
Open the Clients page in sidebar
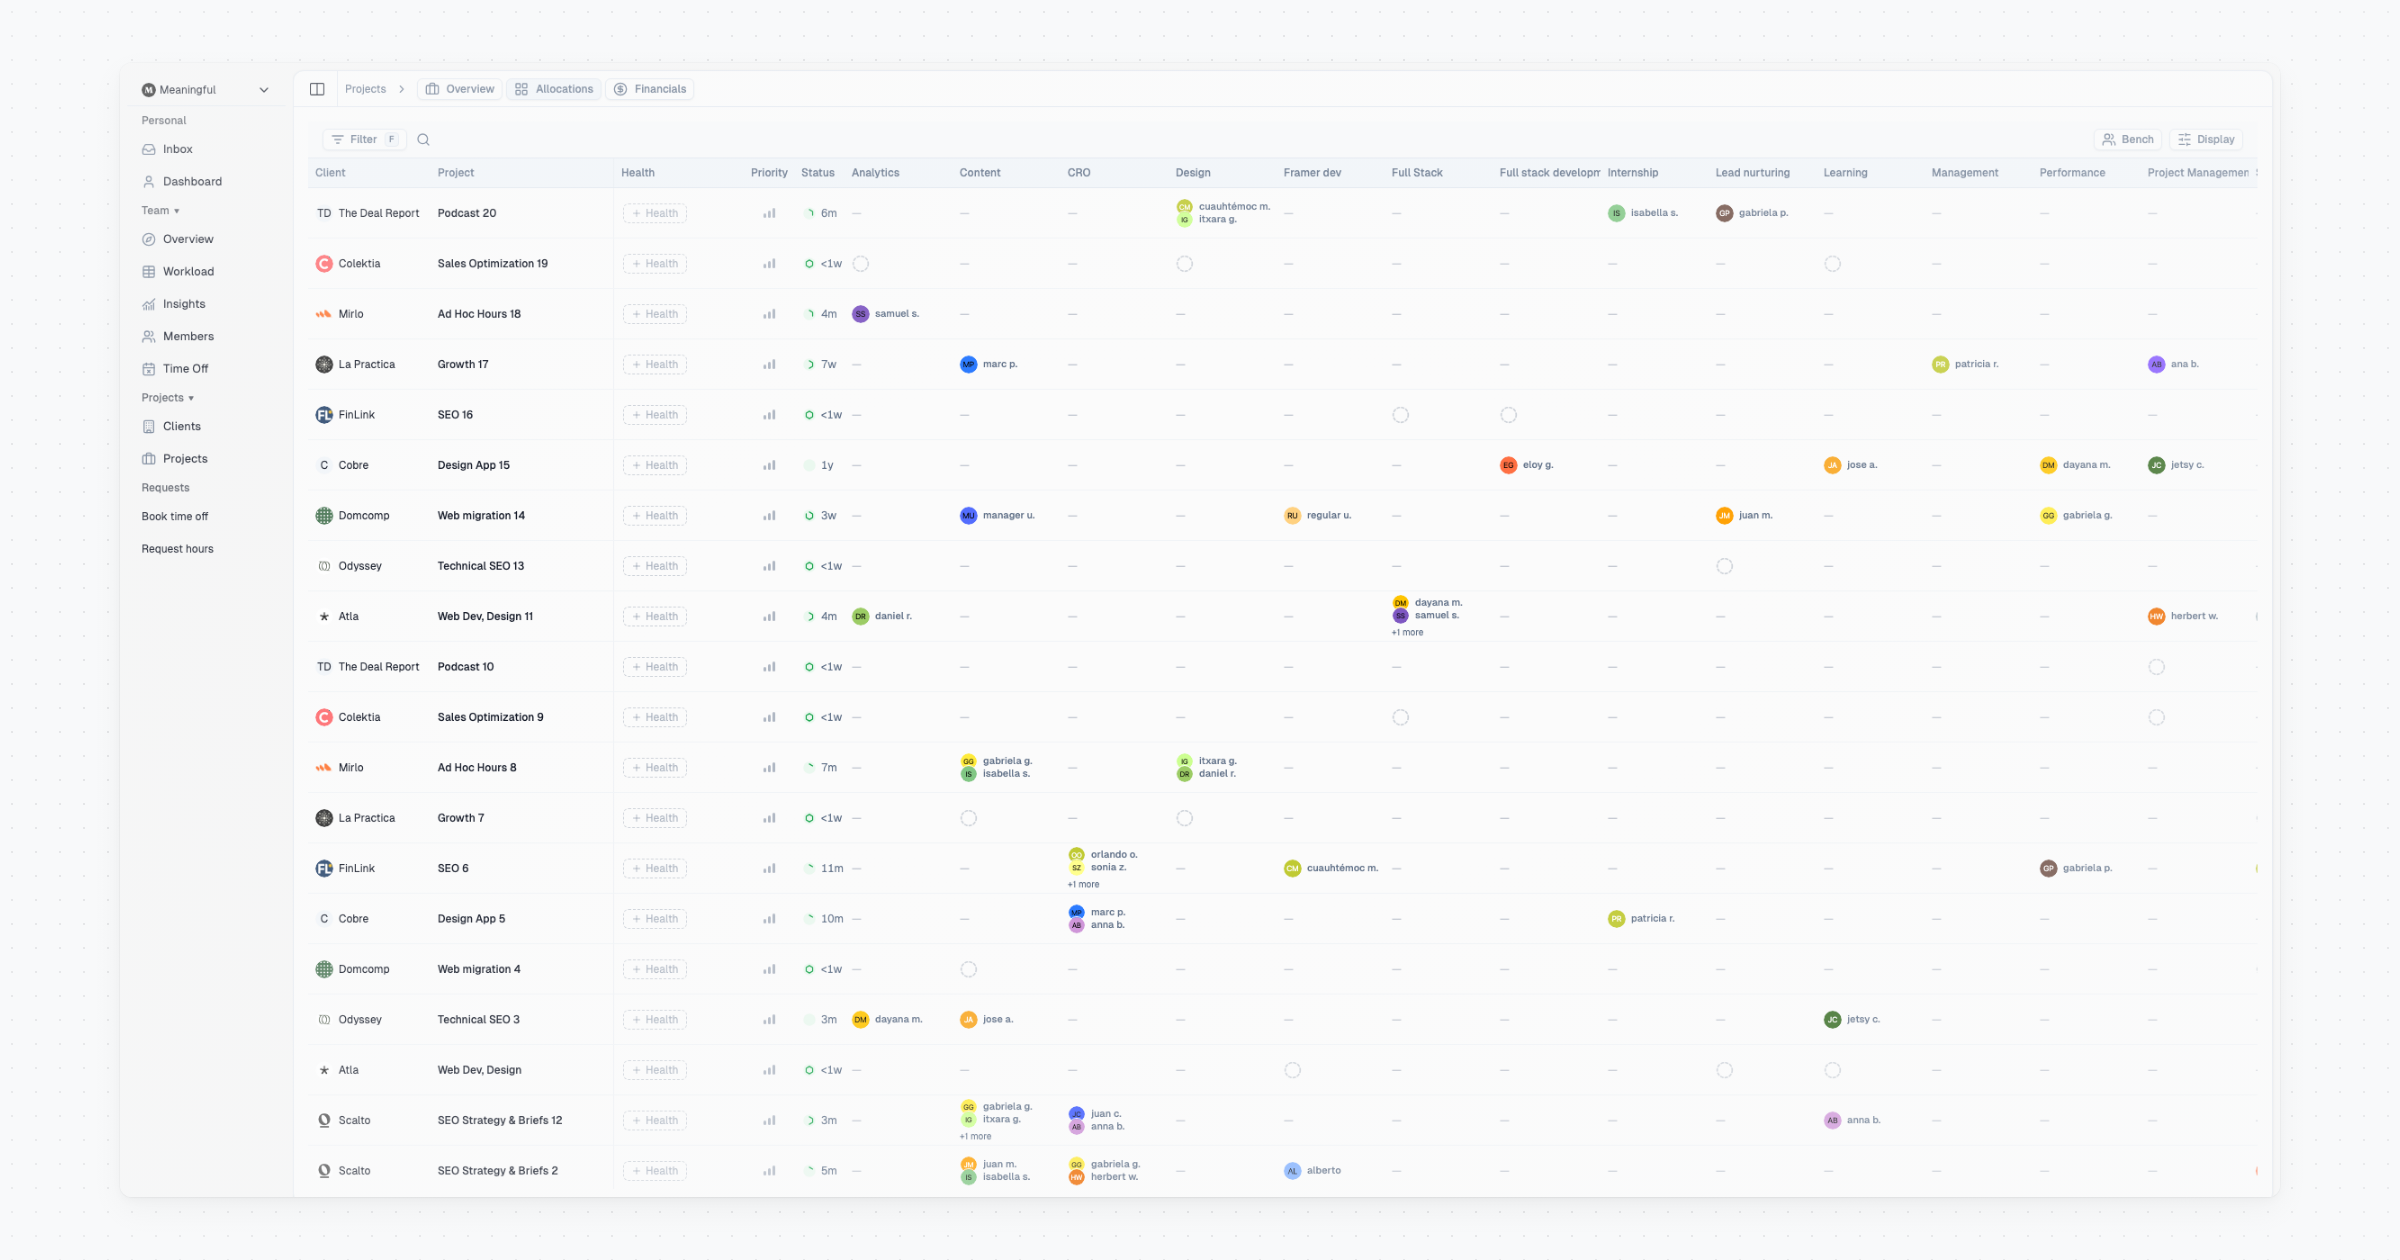pyautogui.click(x=181, y=426)
